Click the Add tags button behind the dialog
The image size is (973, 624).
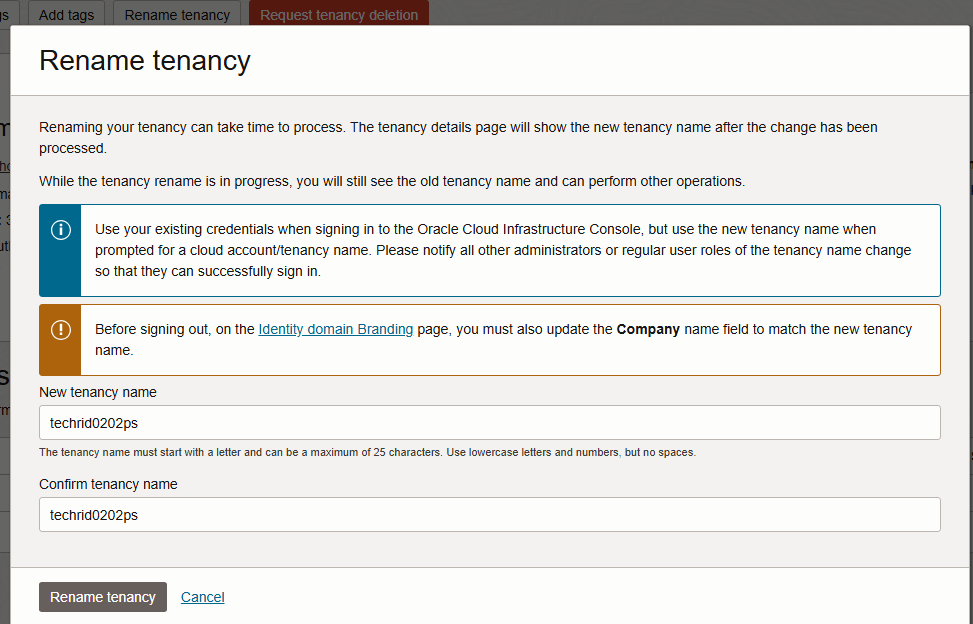(x=66, y=15)
